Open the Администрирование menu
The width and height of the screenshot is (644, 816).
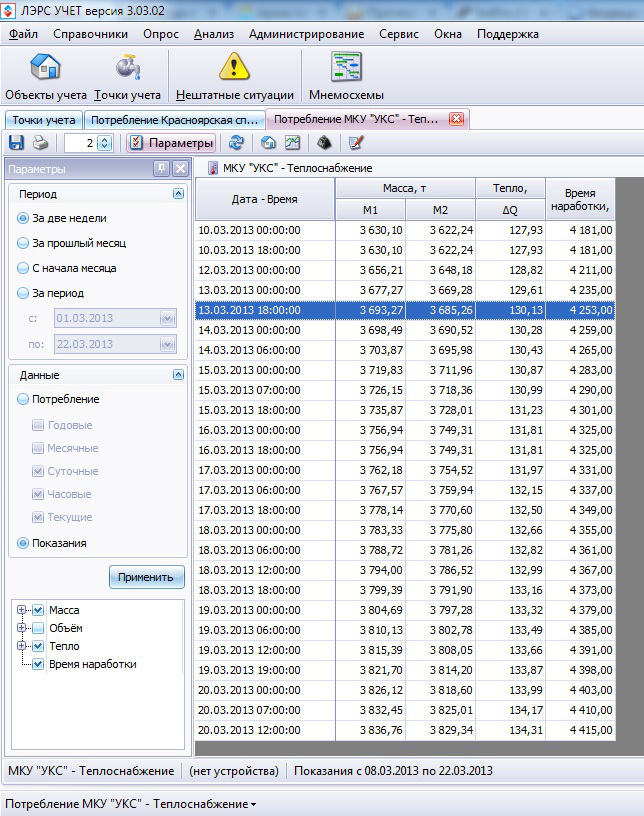pos(307,34)
